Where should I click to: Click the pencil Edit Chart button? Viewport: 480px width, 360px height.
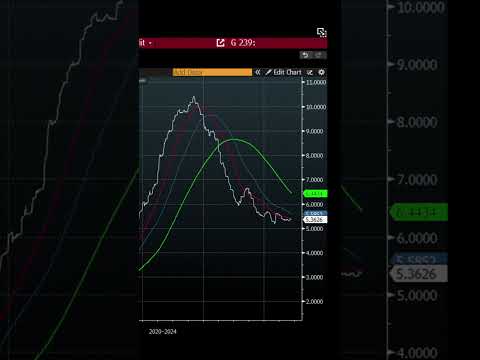(283, 72)
